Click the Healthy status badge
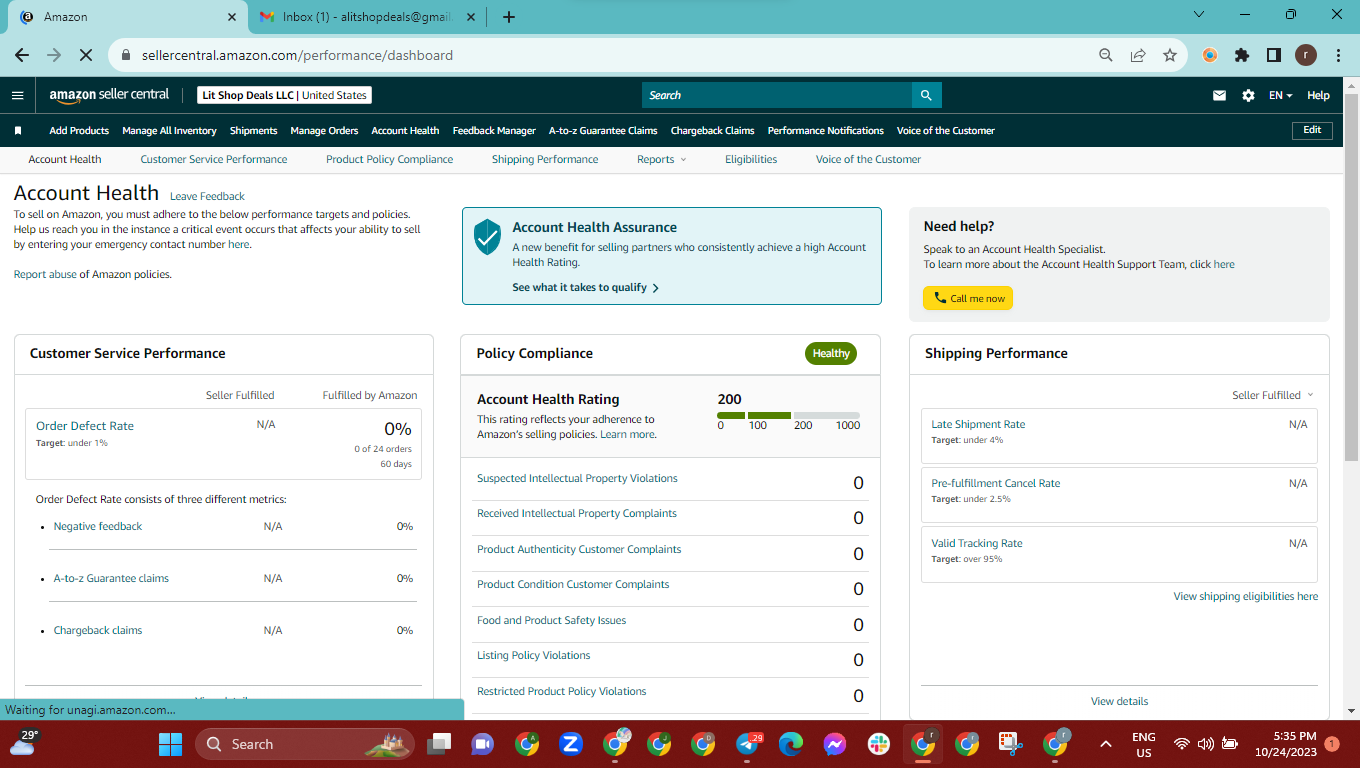This screenshot has width=1360, height=768. click(831, 353)
